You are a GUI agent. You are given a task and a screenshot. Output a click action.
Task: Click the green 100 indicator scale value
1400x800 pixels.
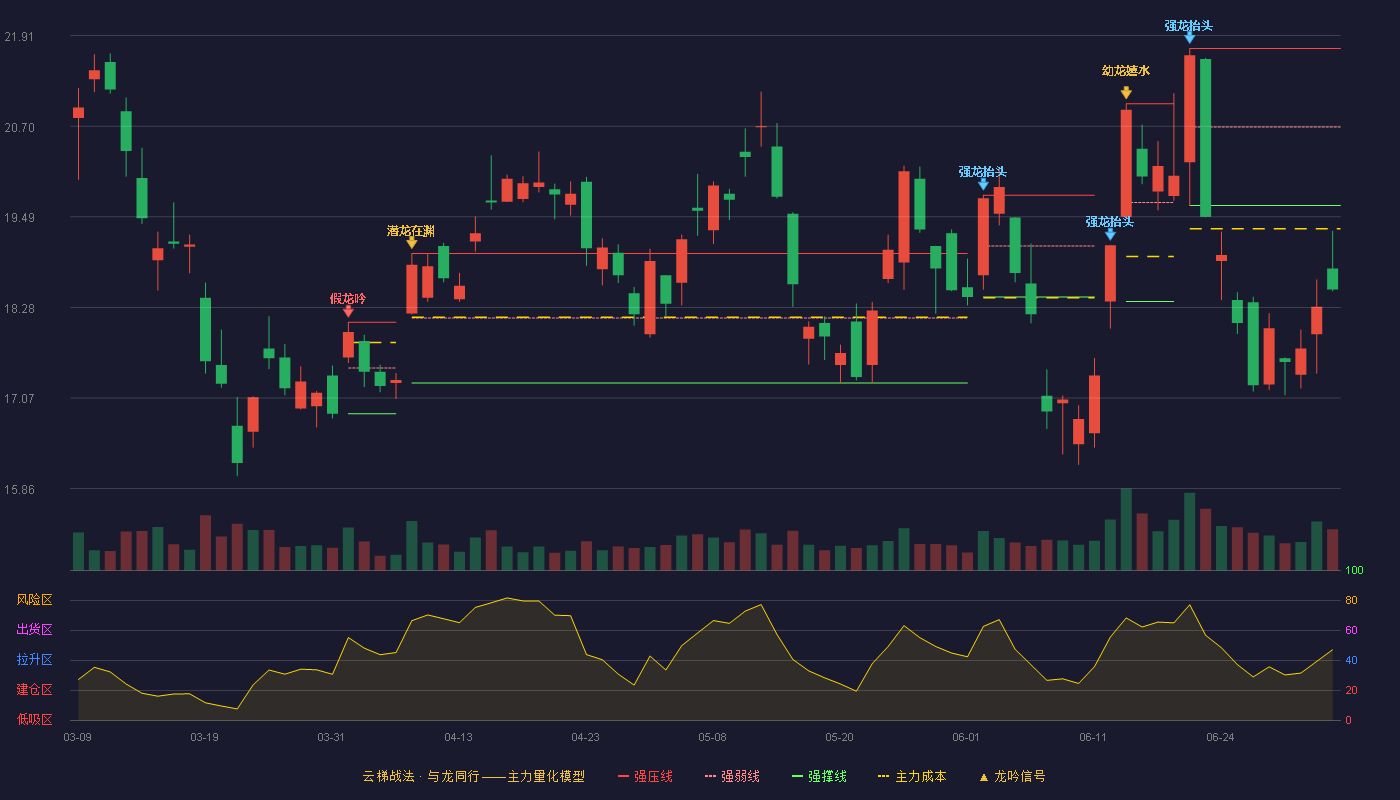point(1354,571)
